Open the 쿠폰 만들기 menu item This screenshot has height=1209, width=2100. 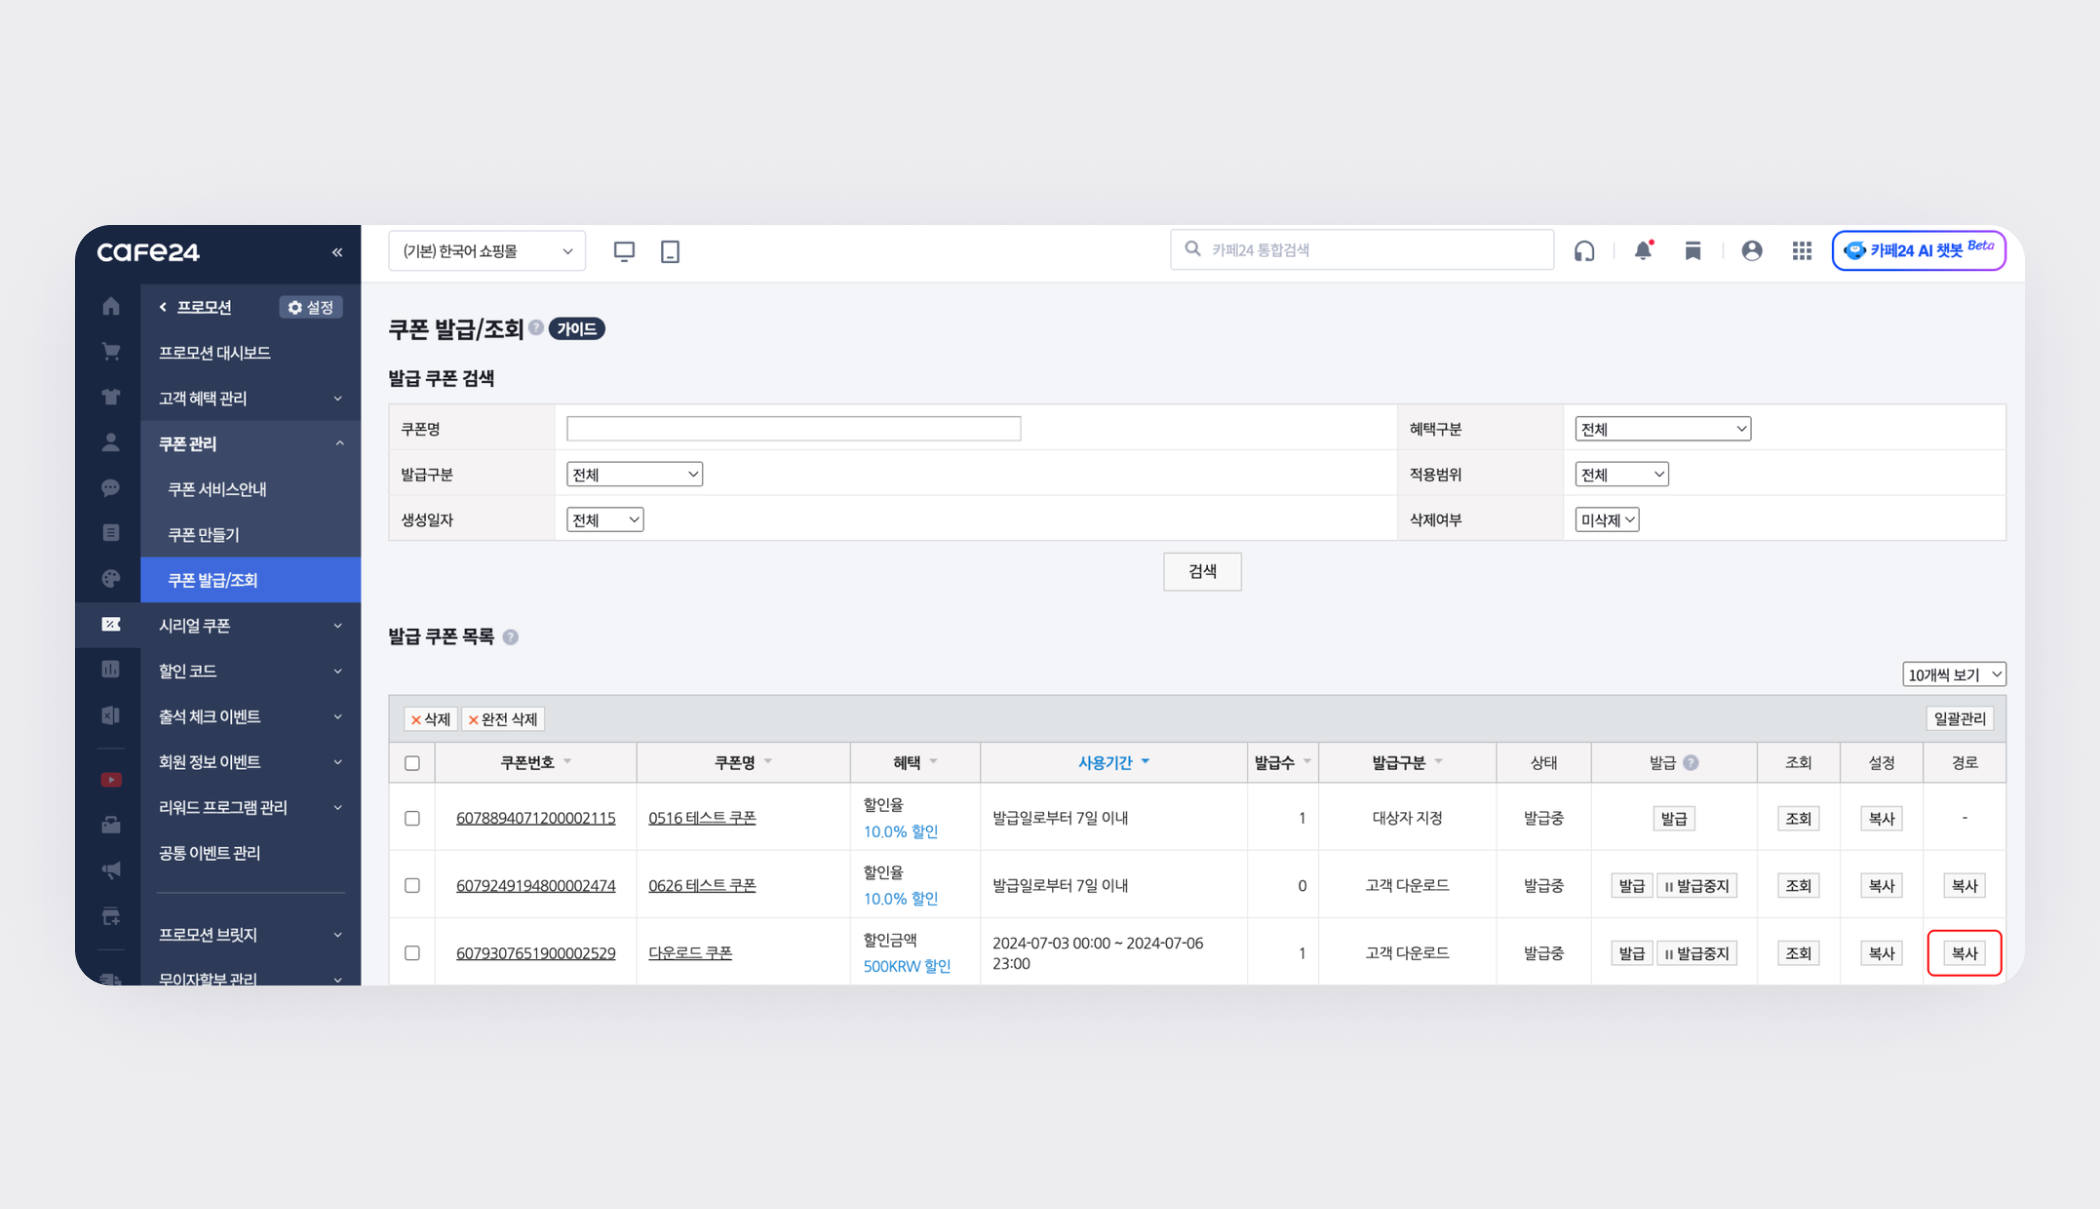click(204, 534)
